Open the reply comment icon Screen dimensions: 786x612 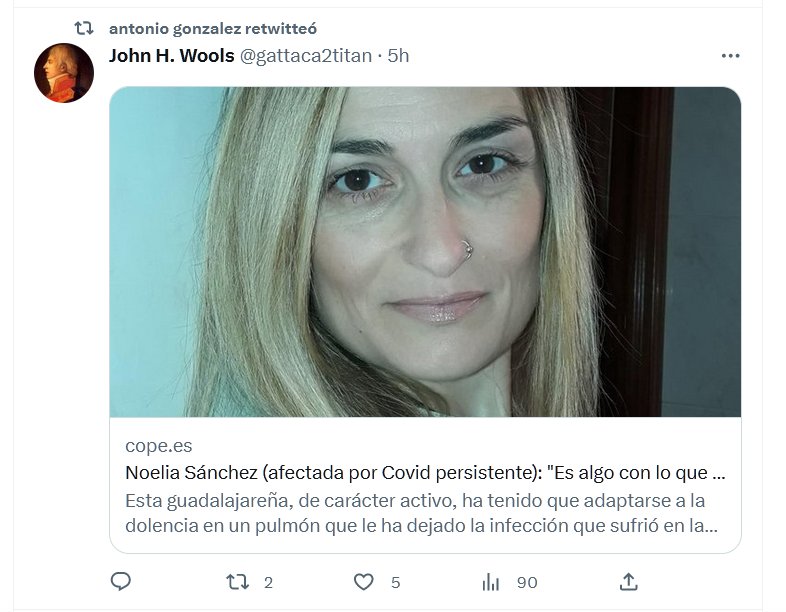[120, 581]
